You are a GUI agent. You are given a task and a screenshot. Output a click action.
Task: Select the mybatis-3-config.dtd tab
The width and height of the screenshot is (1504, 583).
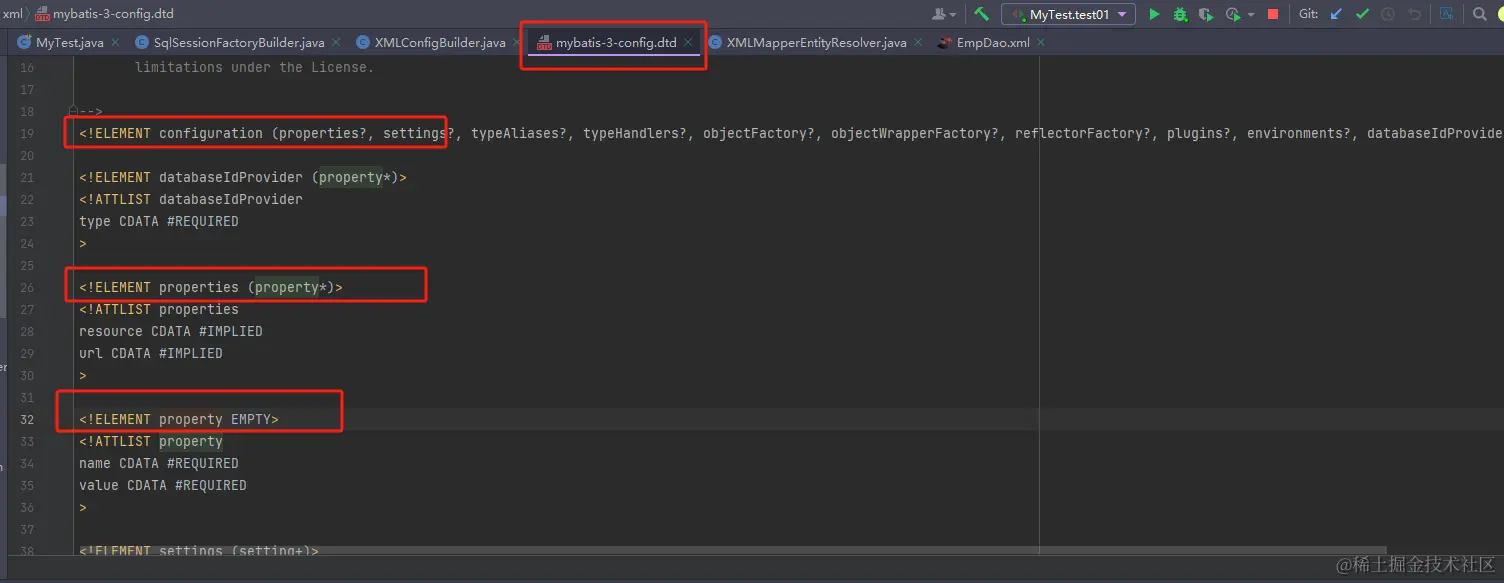pyautogui.click(x=616, y=43)
